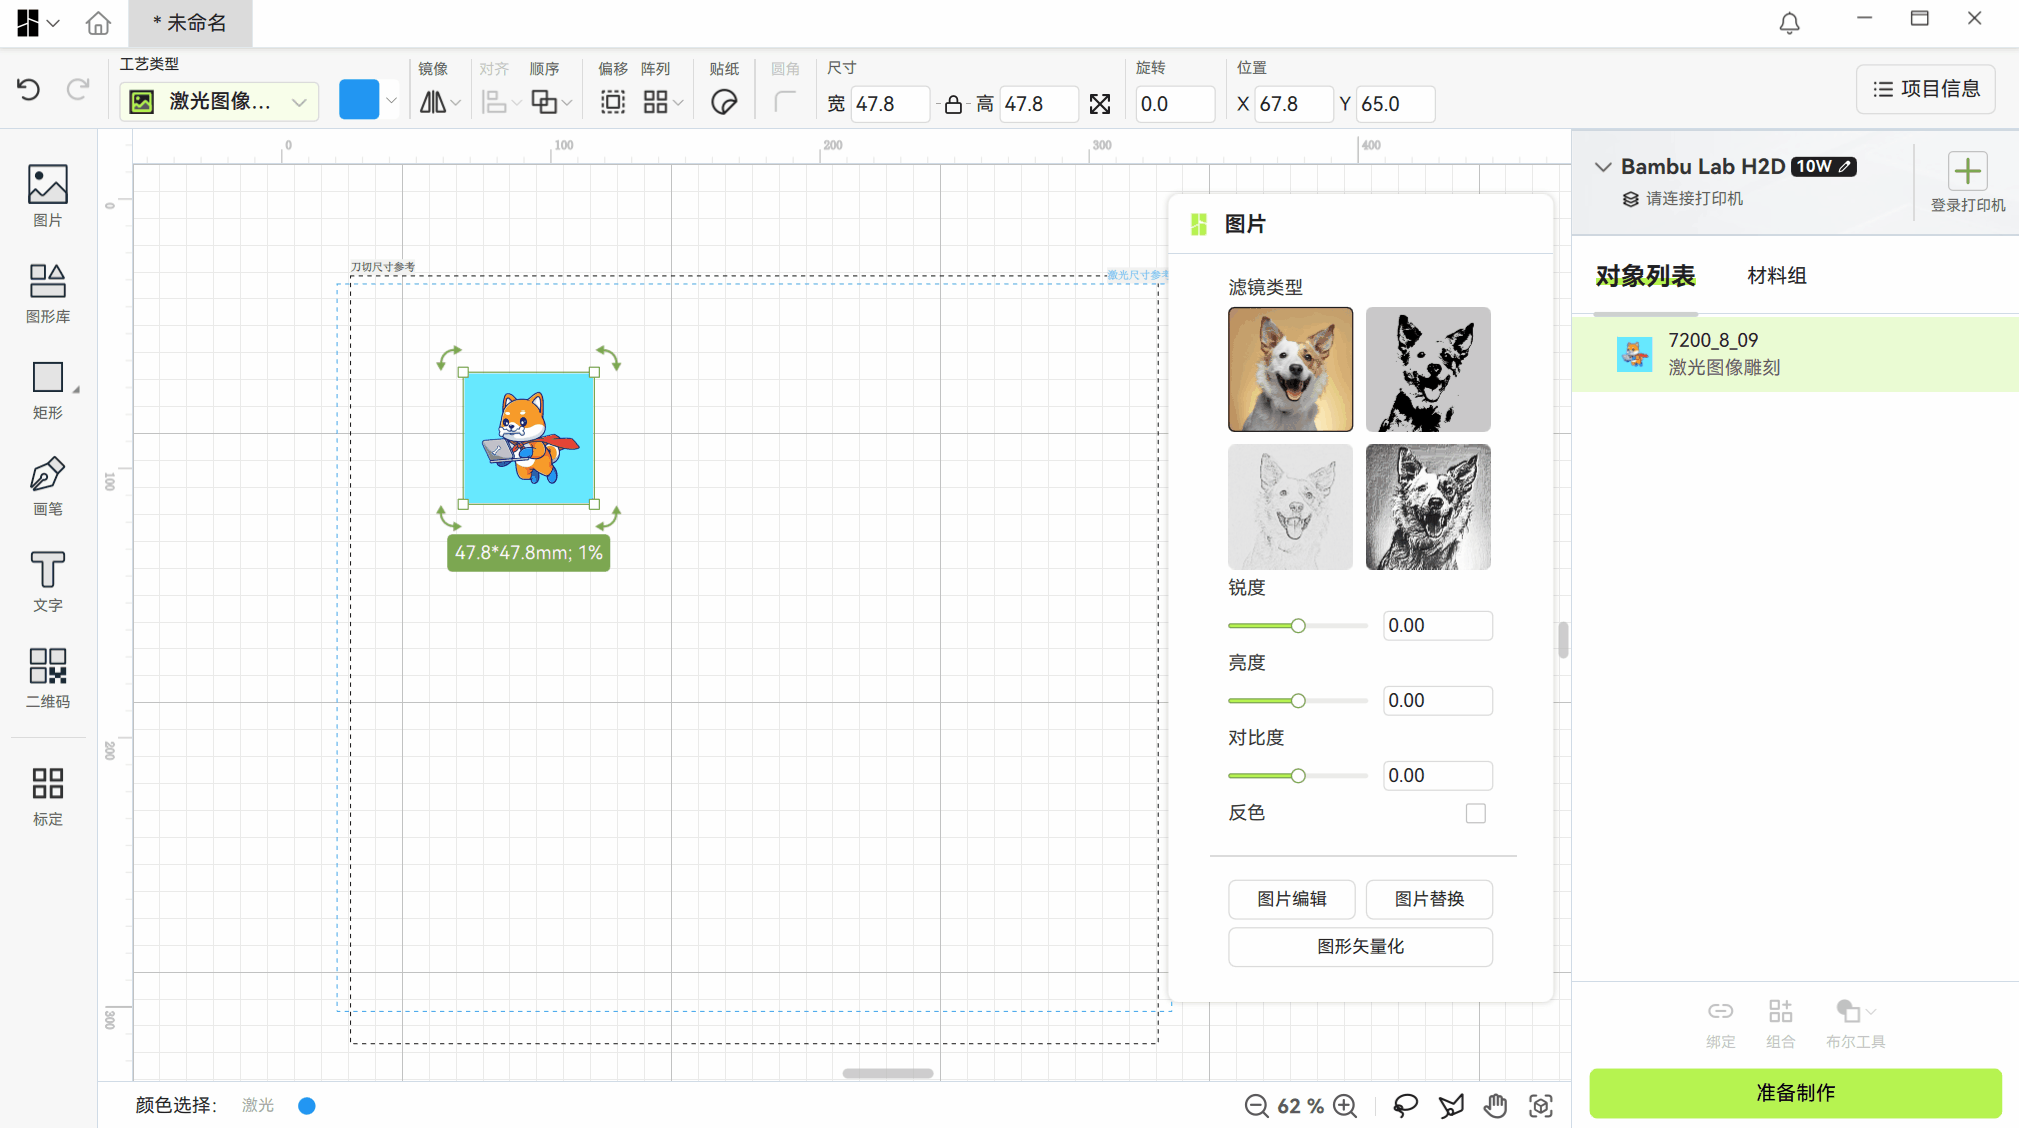Select the lasso selection tool

[x=1405, y=1105]
